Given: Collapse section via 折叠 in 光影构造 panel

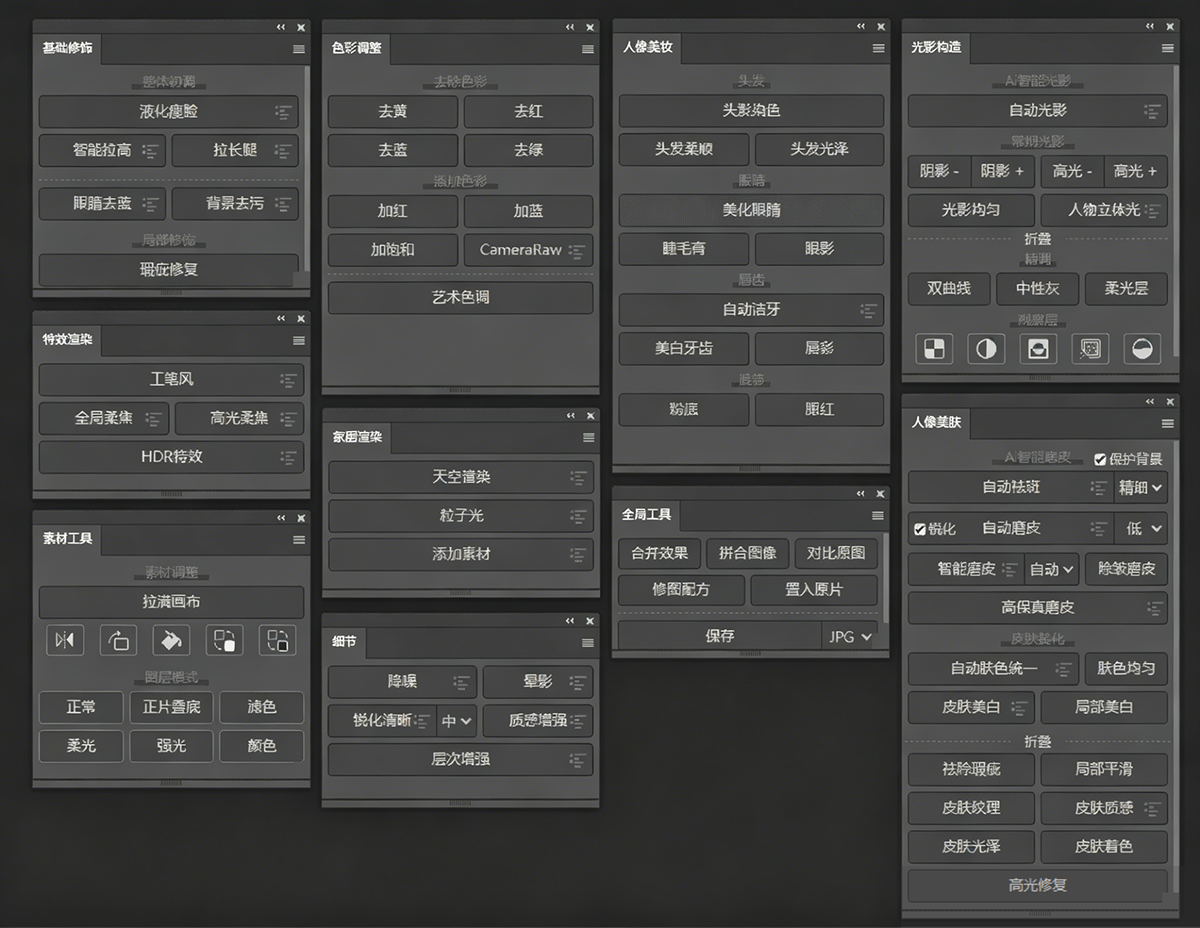Looking at the screenshot, I should coord(1037,239).
